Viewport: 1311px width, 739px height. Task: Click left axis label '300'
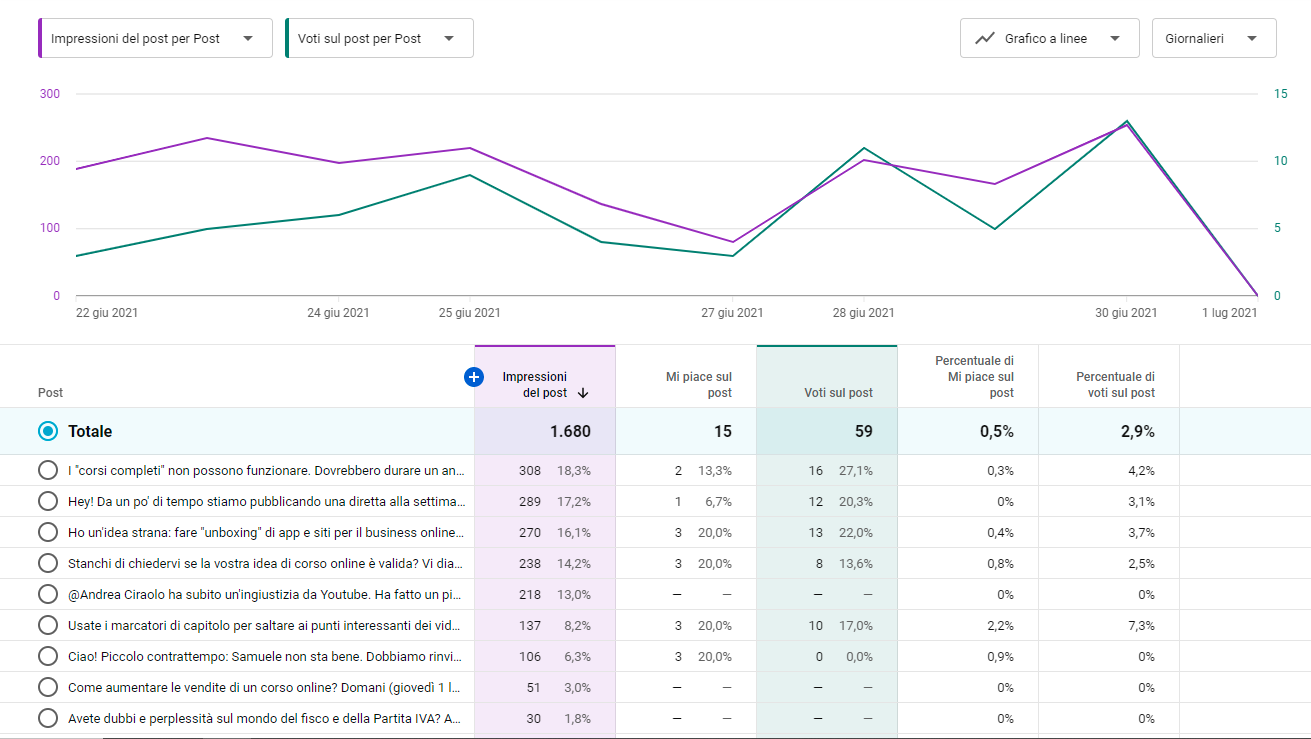(50, 94)
